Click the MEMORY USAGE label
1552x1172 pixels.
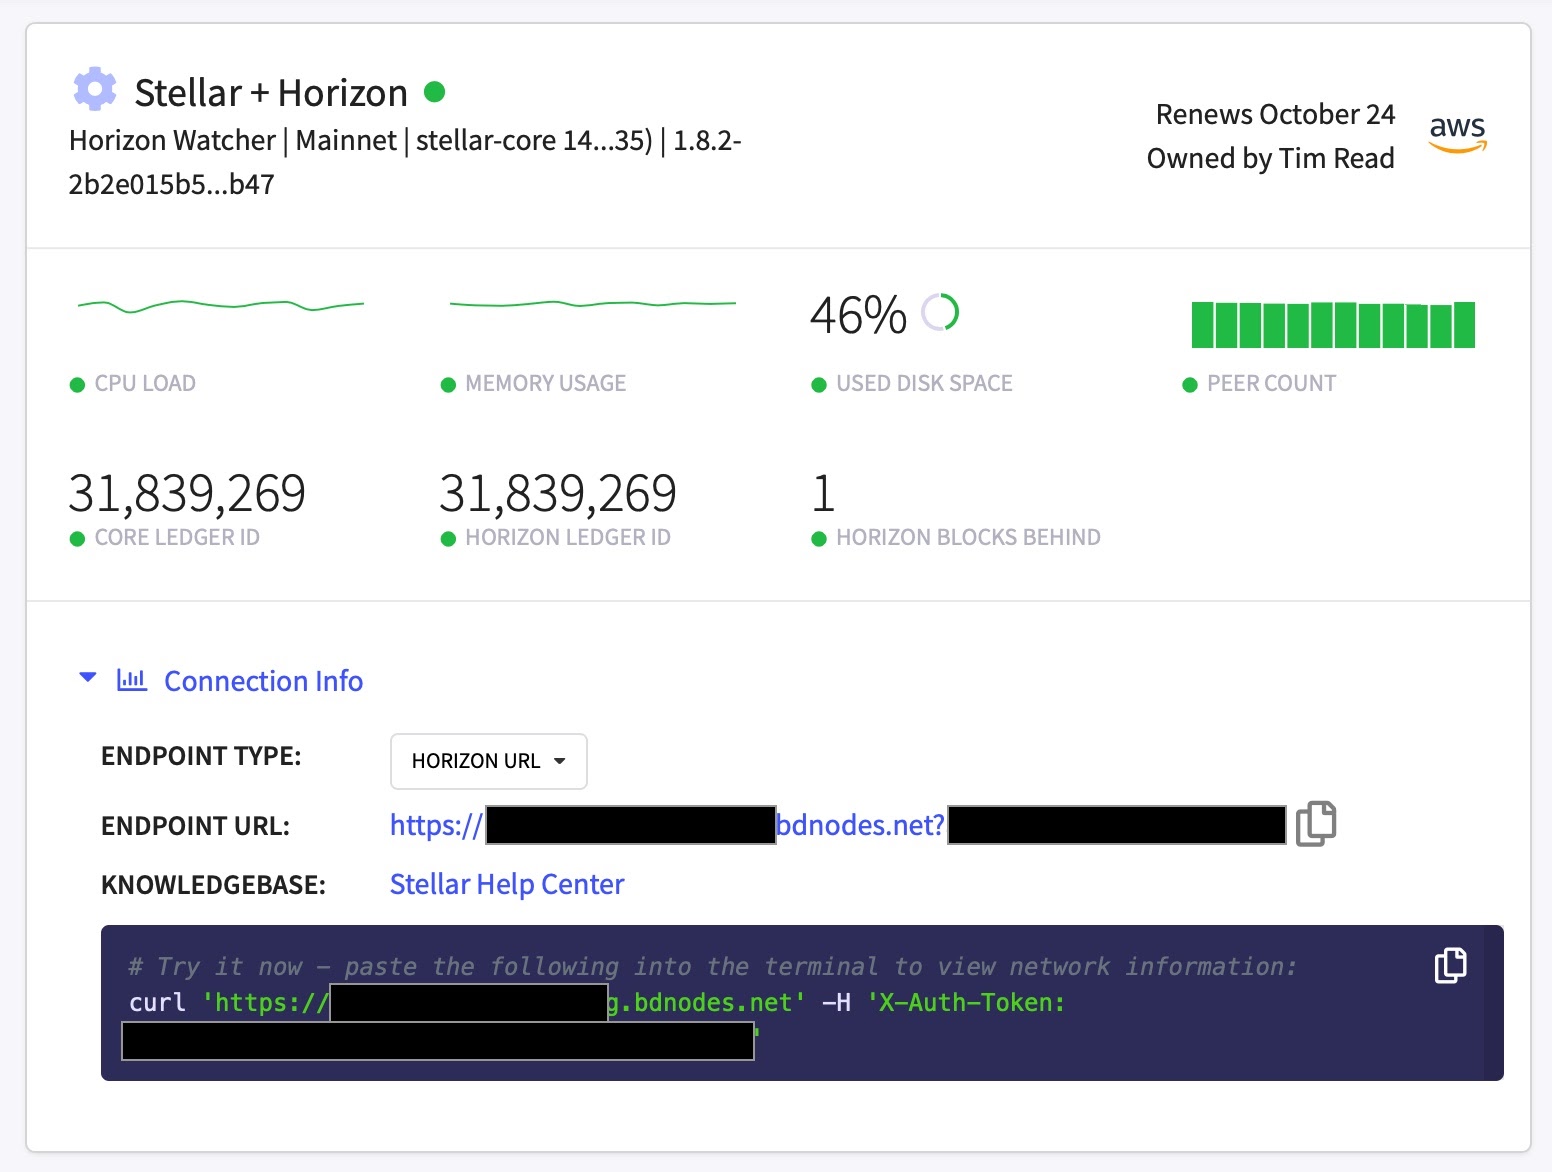(546, 383)
